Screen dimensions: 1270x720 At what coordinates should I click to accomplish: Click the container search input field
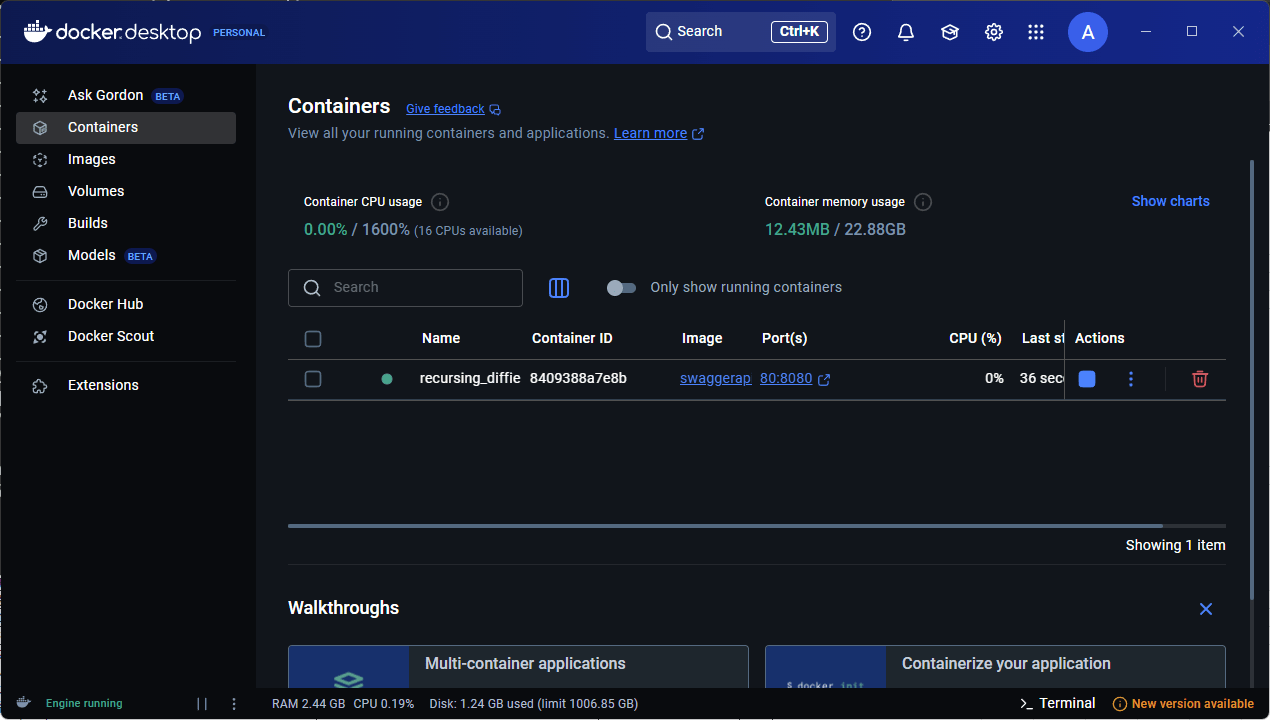click(x=420, y=288)
